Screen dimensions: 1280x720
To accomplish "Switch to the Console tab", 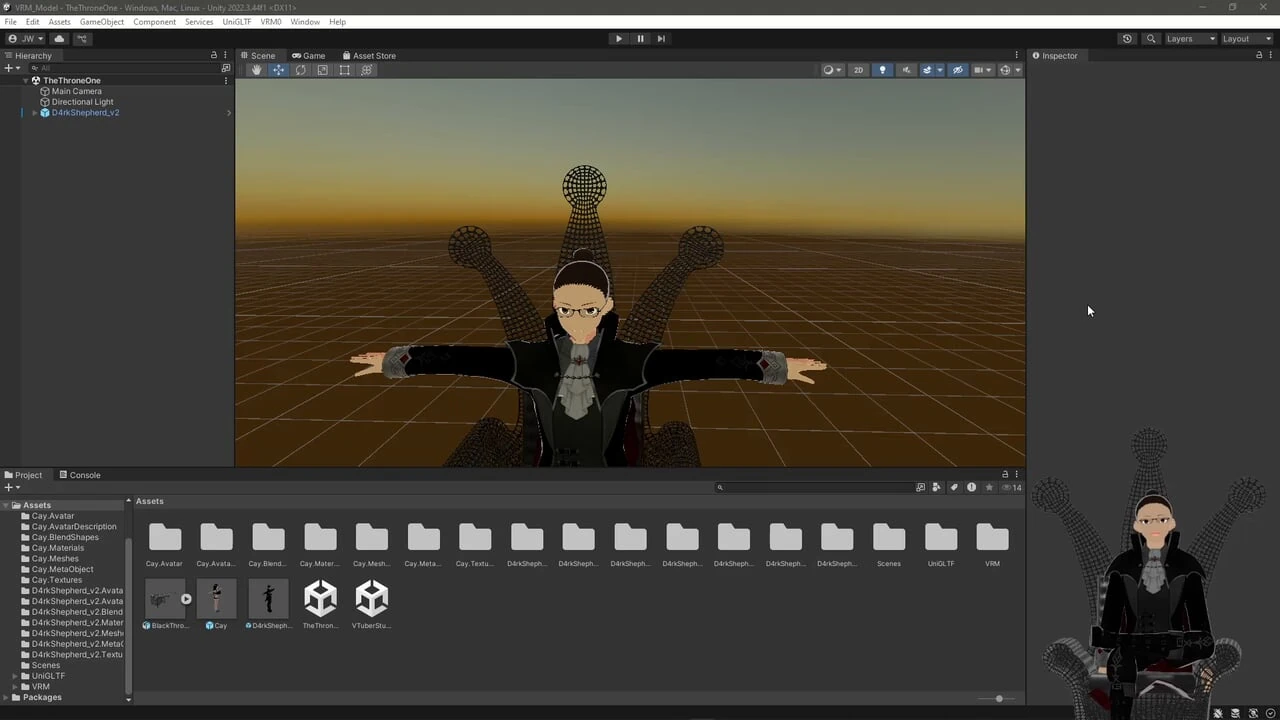I will [80, 475].
